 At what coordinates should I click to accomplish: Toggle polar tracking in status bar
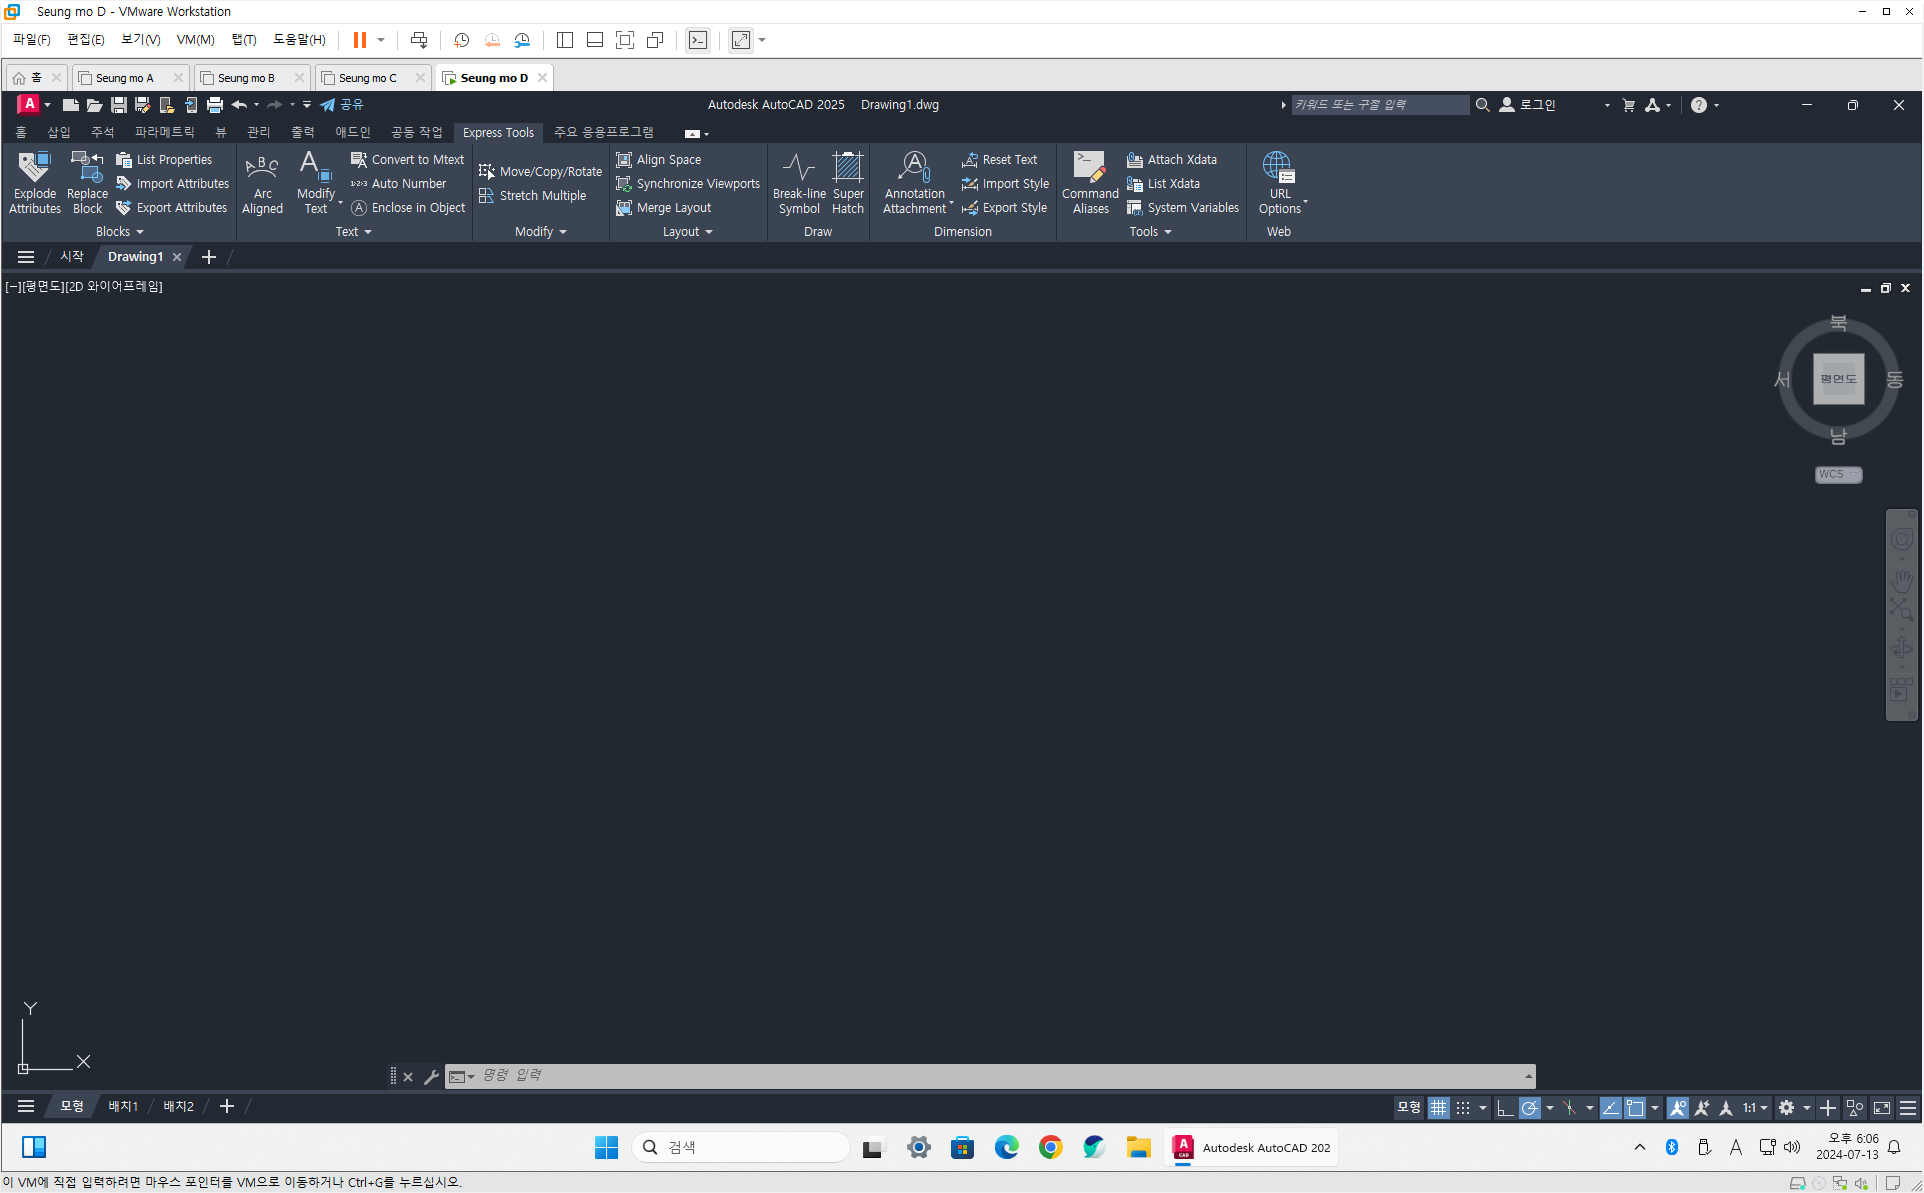tap(1529, 1108)
